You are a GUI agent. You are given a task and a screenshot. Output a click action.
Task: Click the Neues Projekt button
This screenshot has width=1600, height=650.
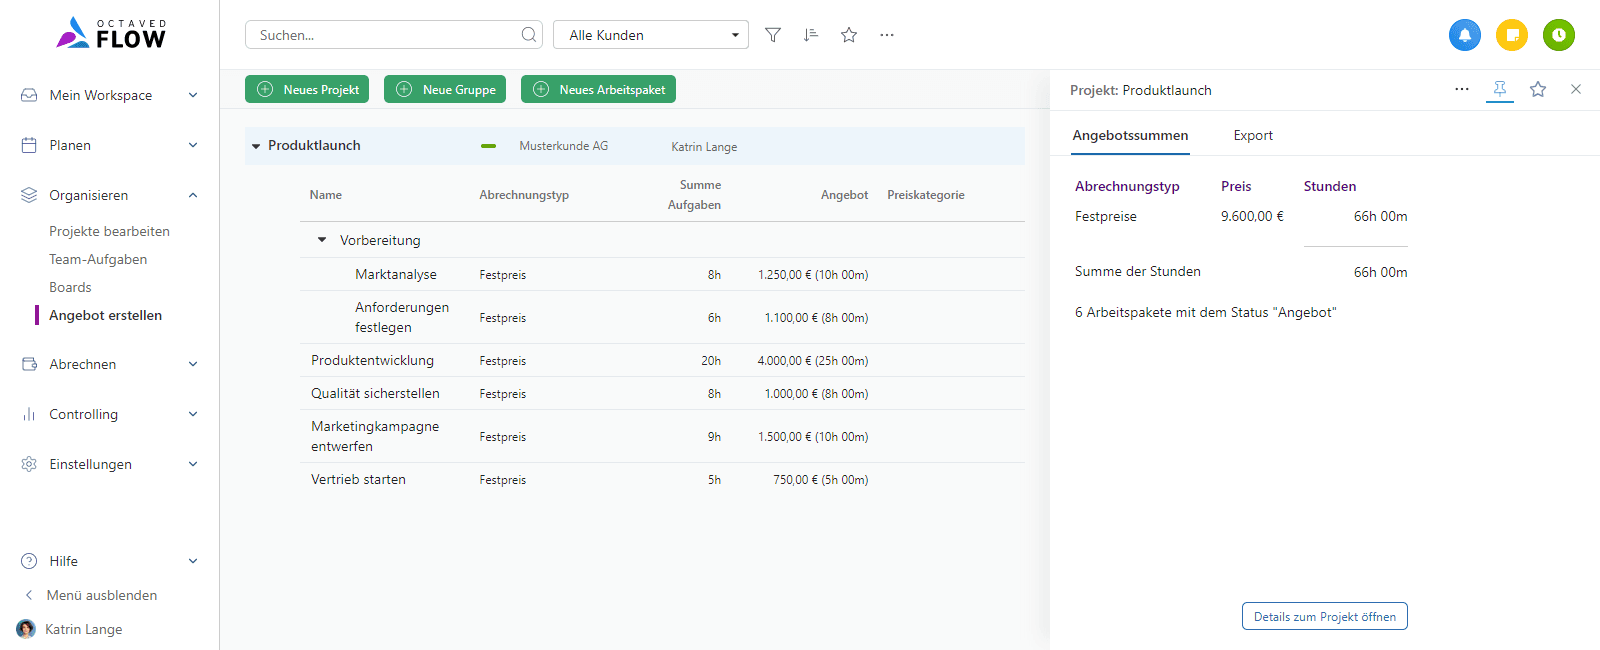[x=307, y=89]
